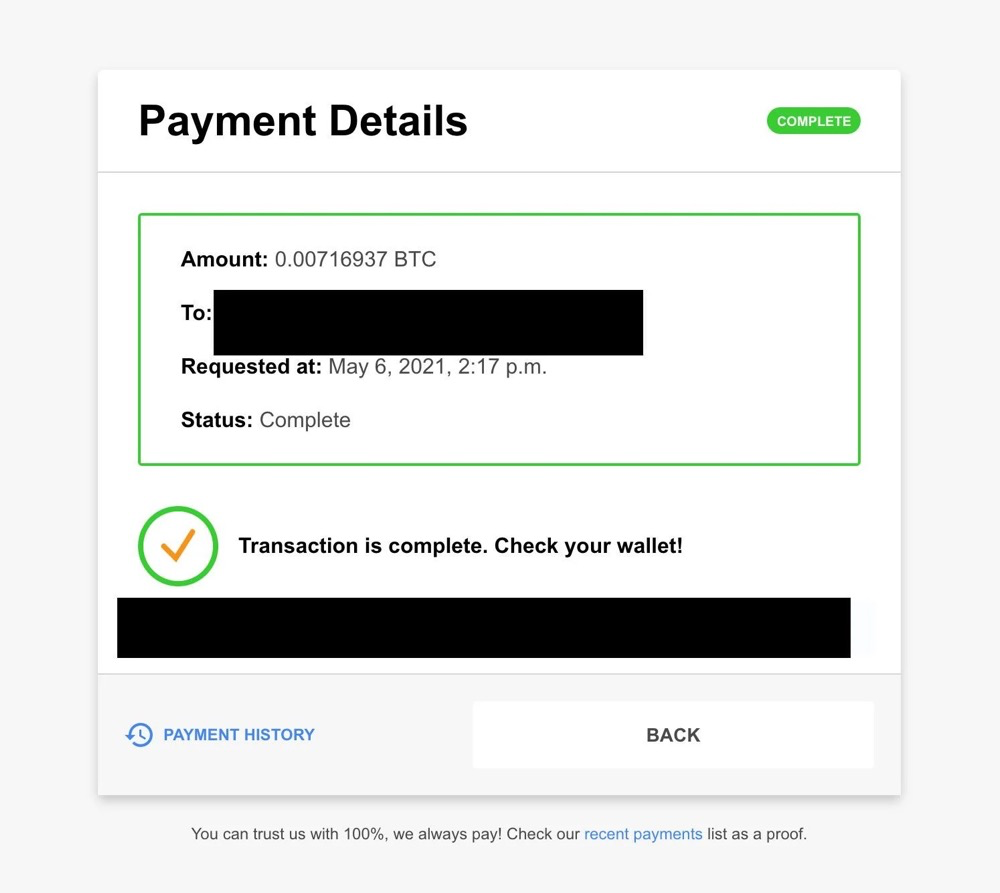Click the 'Transaction is complete' message
This screenshot has height=893, width=1000.
[460, 546]
